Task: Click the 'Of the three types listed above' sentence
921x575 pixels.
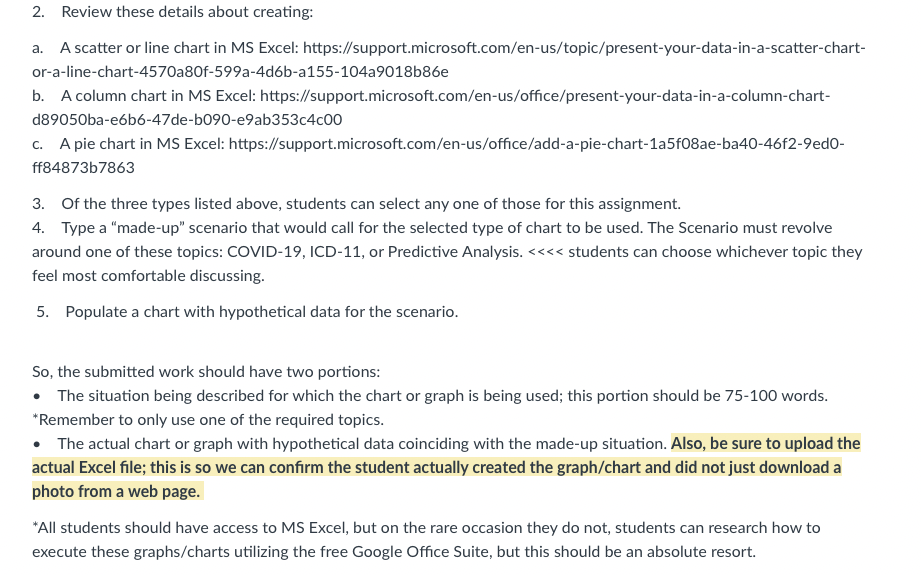Action: pos(371,204)
